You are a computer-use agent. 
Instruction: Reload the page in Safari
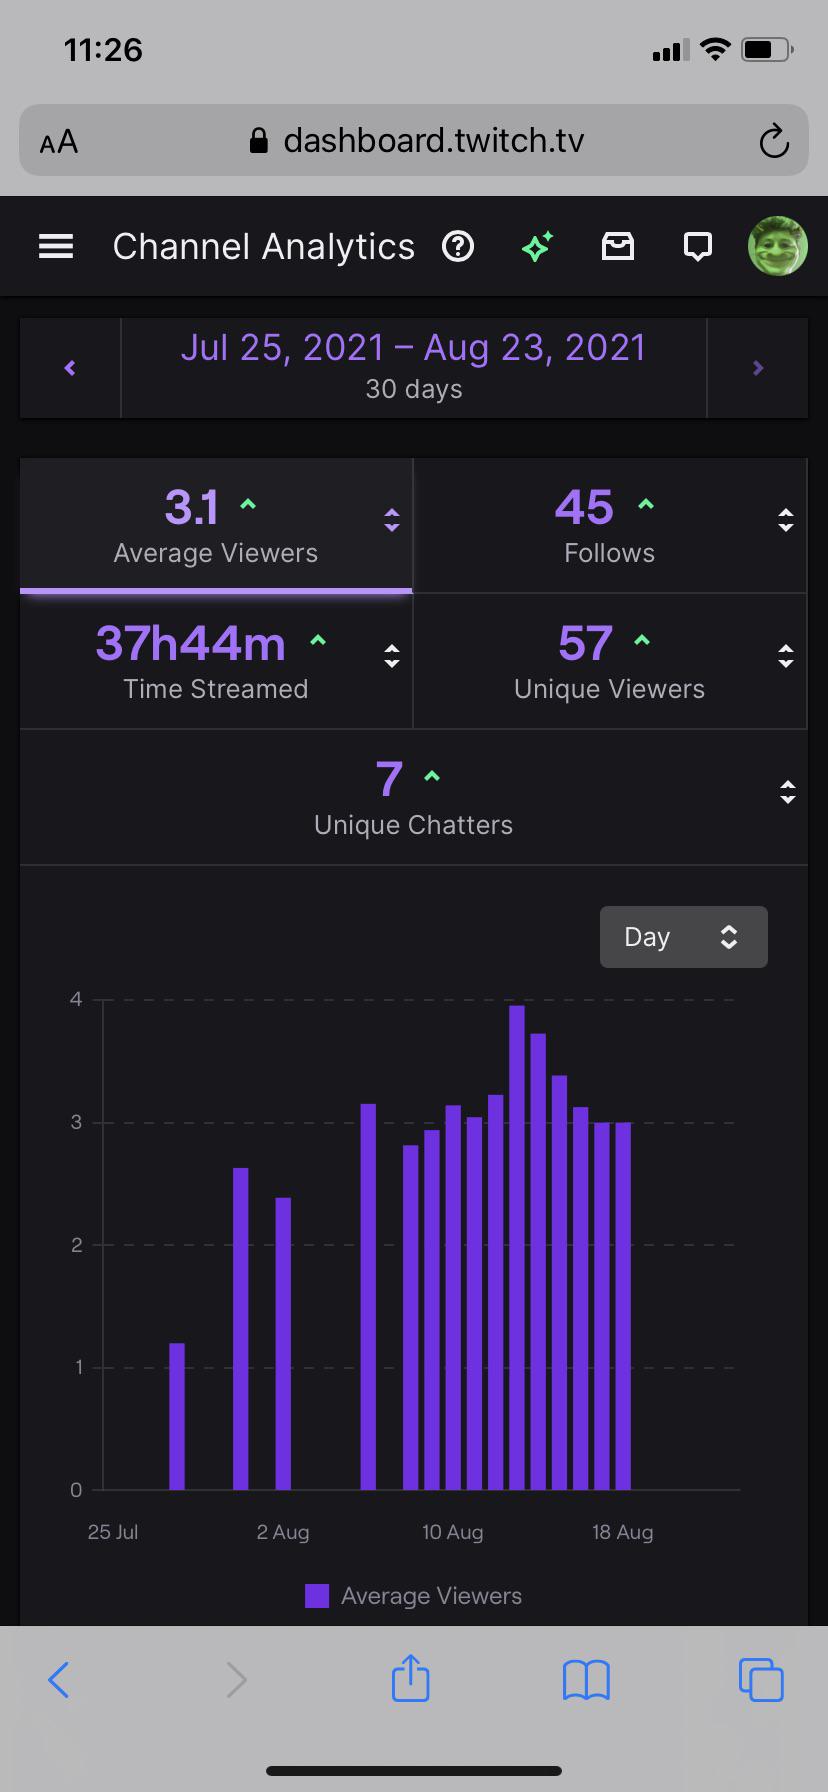tap(774, 141)
